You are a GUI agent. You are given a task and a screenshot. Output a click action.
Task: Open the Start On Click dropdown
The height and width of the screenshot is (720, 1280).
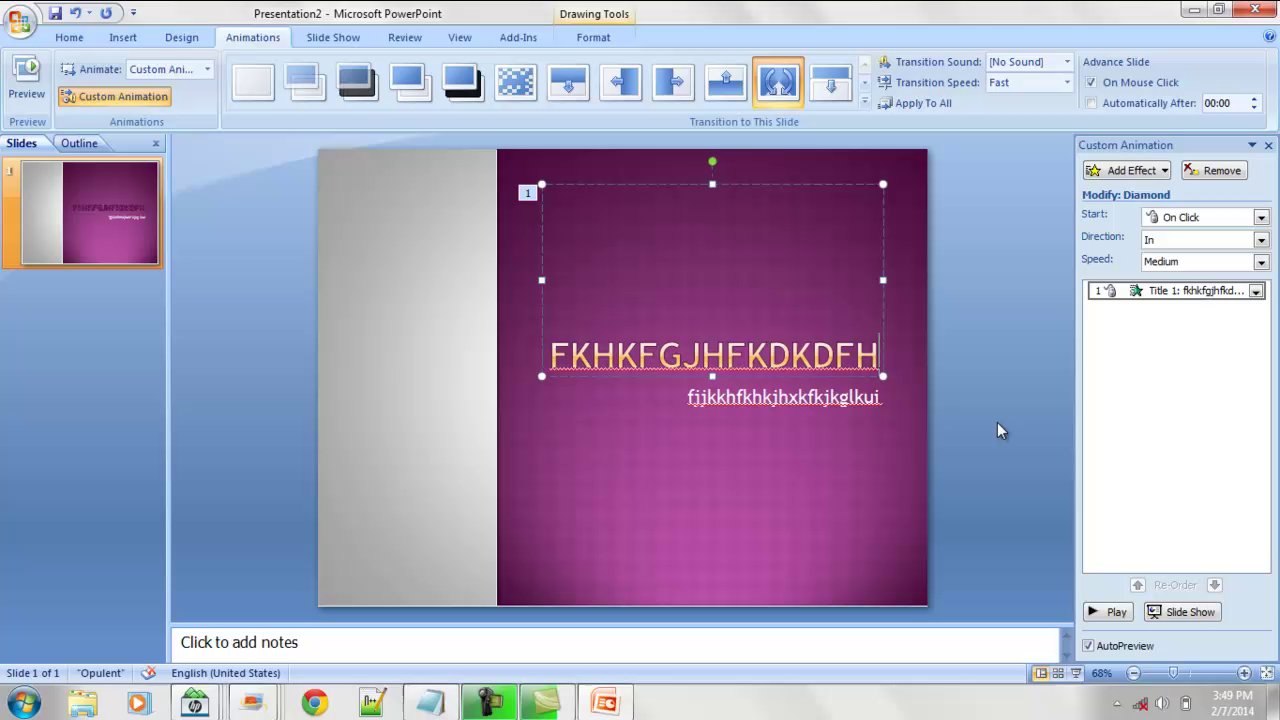[1261, 217]
